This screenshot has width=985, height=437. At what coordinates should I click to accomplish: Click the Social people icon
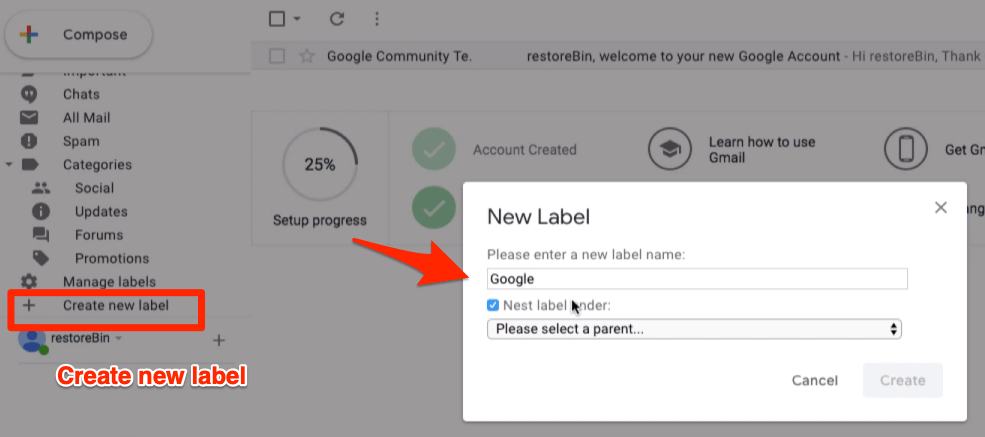[x=41, y=188]
